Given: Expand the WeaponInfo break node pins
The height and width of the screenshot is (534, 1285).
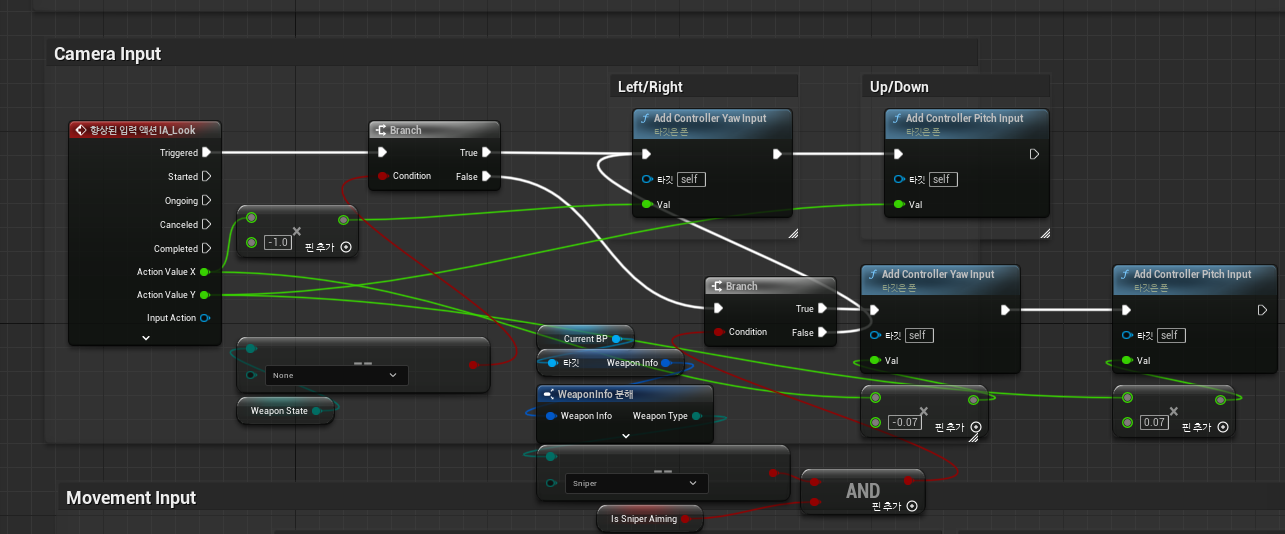Looking at the screenshot, I should click(626, 436).
